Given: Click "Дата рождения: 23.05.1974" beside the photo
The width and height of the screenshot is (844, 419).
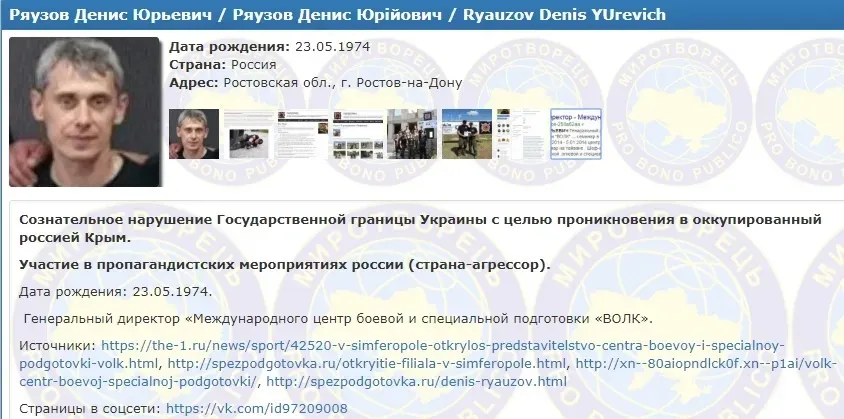Looking at the screenshot, I should [270, 47].
